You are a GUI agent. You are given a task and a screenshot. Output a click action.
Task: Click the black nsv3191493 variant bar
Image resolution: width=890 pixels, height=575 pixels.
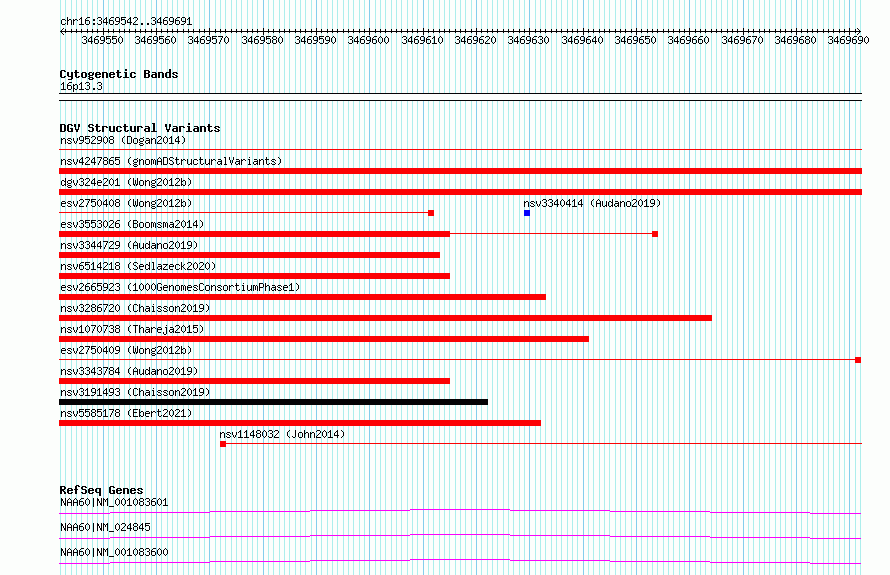click(274, 402)
